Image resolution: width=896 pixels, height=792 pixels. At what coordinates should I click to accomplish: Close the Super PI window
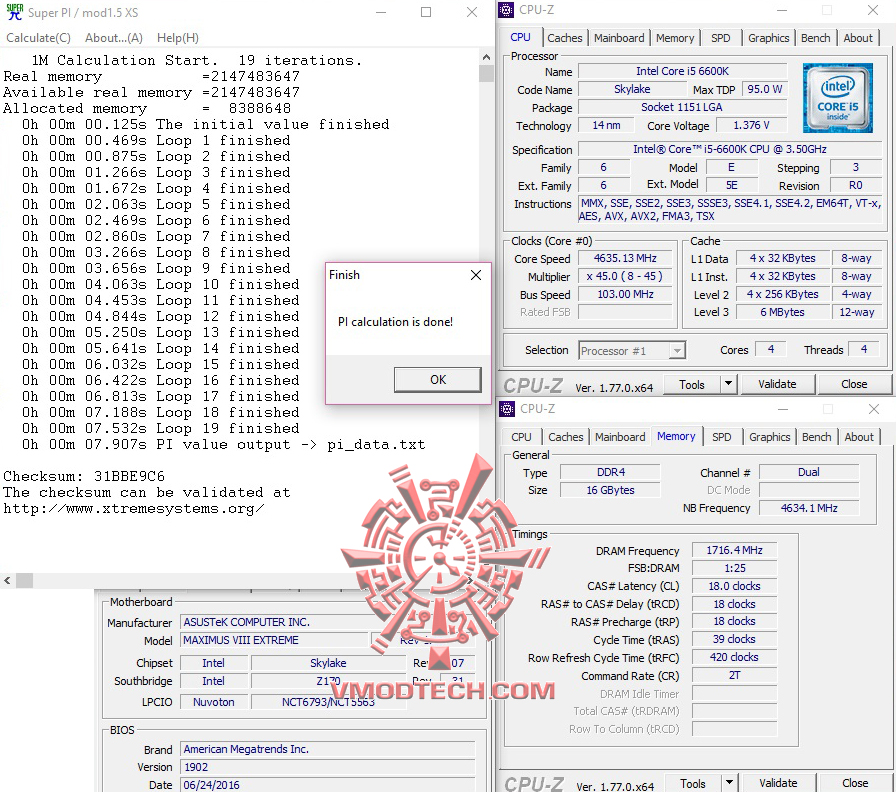tap(471, 12)
